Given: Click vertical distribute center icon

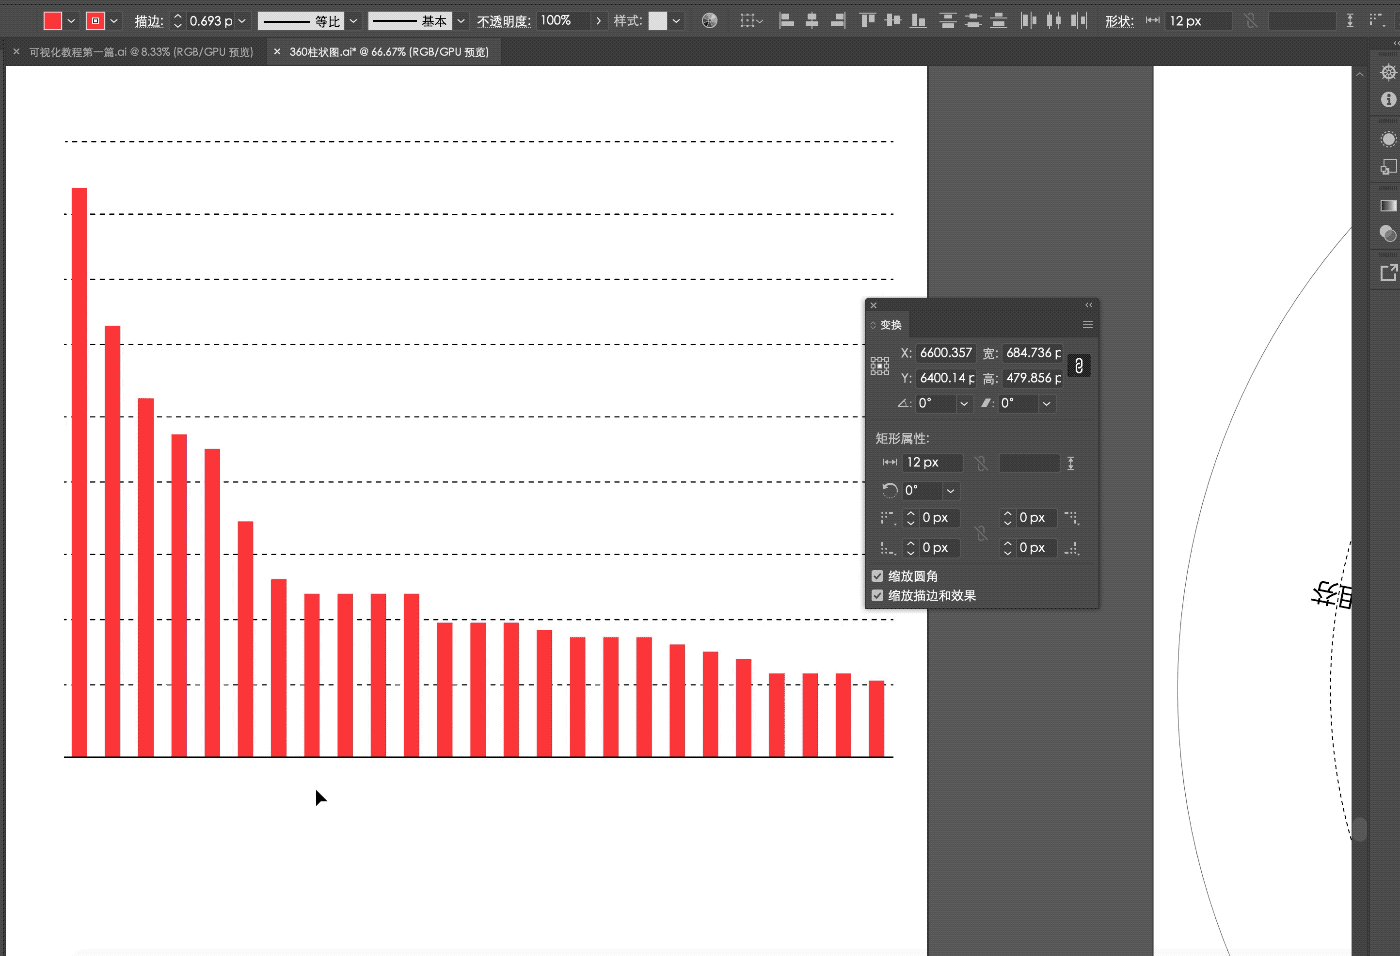Looking at the screenshot, I should 973,20.
